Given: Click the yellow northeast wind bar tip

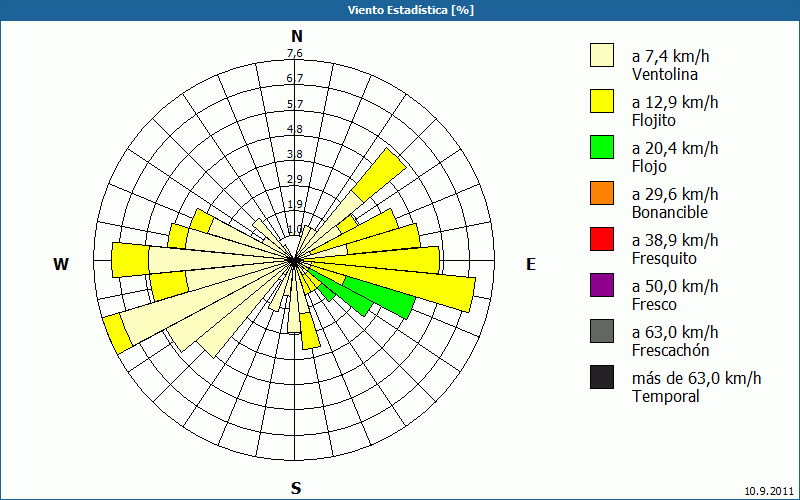Looking at the screenshot, I should 379,175.
